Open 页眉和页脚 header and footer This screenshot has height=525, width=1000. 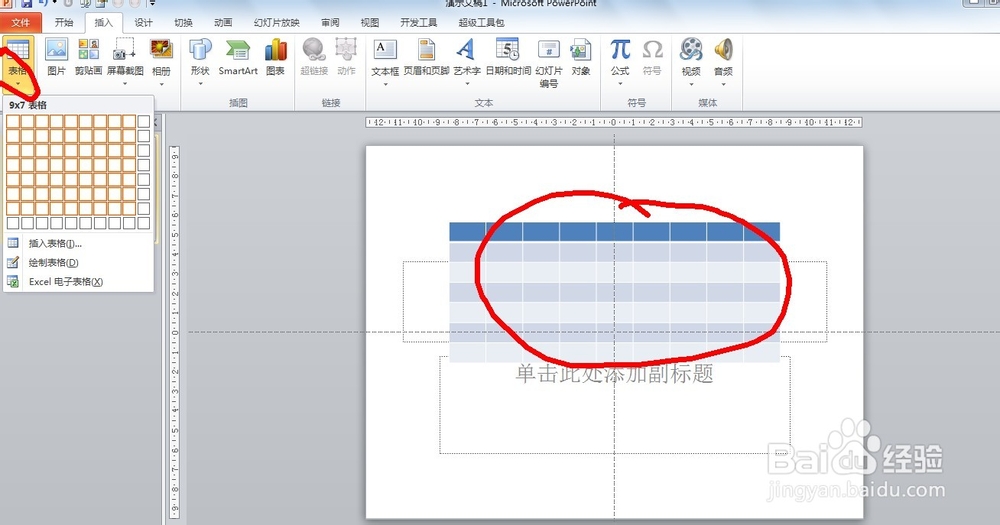point(427,57)
